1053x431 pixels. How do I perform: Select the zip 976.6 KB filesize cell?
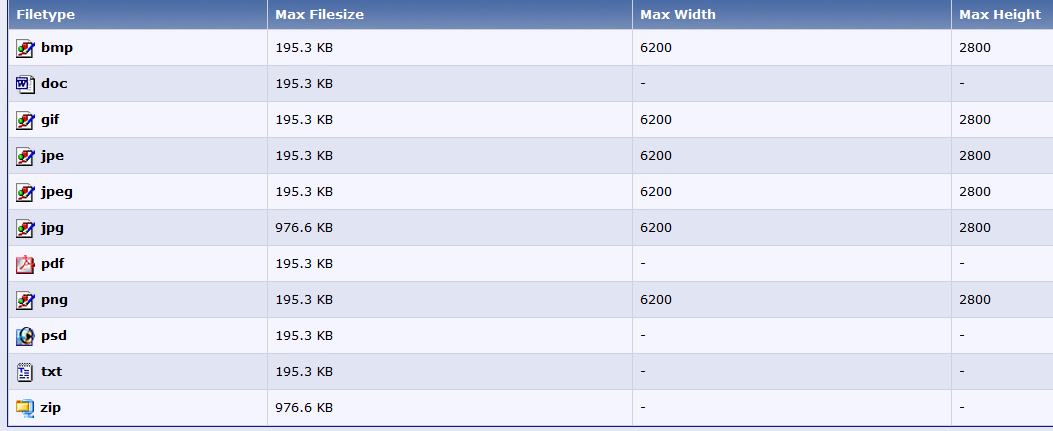pyautogui.click(x=450, y=408)
